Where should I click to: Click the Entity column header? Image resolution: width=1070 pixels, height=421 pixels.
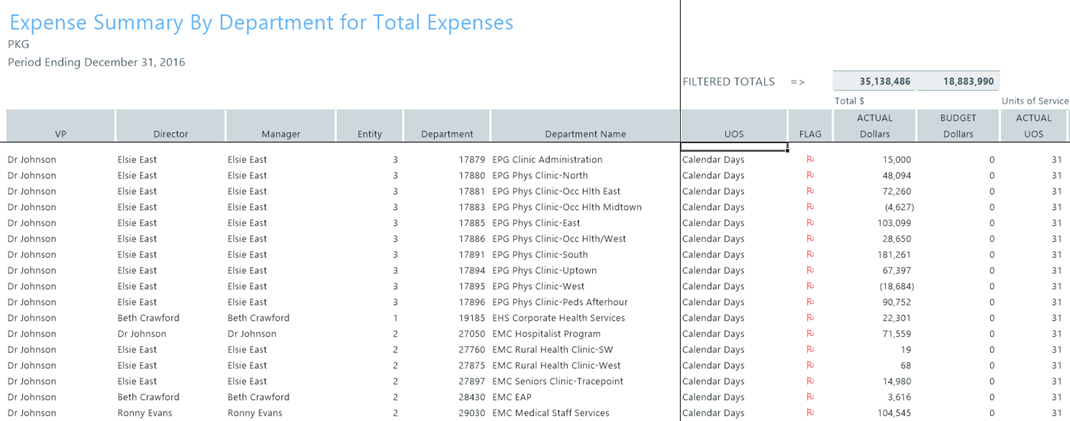tap(370, 133)
